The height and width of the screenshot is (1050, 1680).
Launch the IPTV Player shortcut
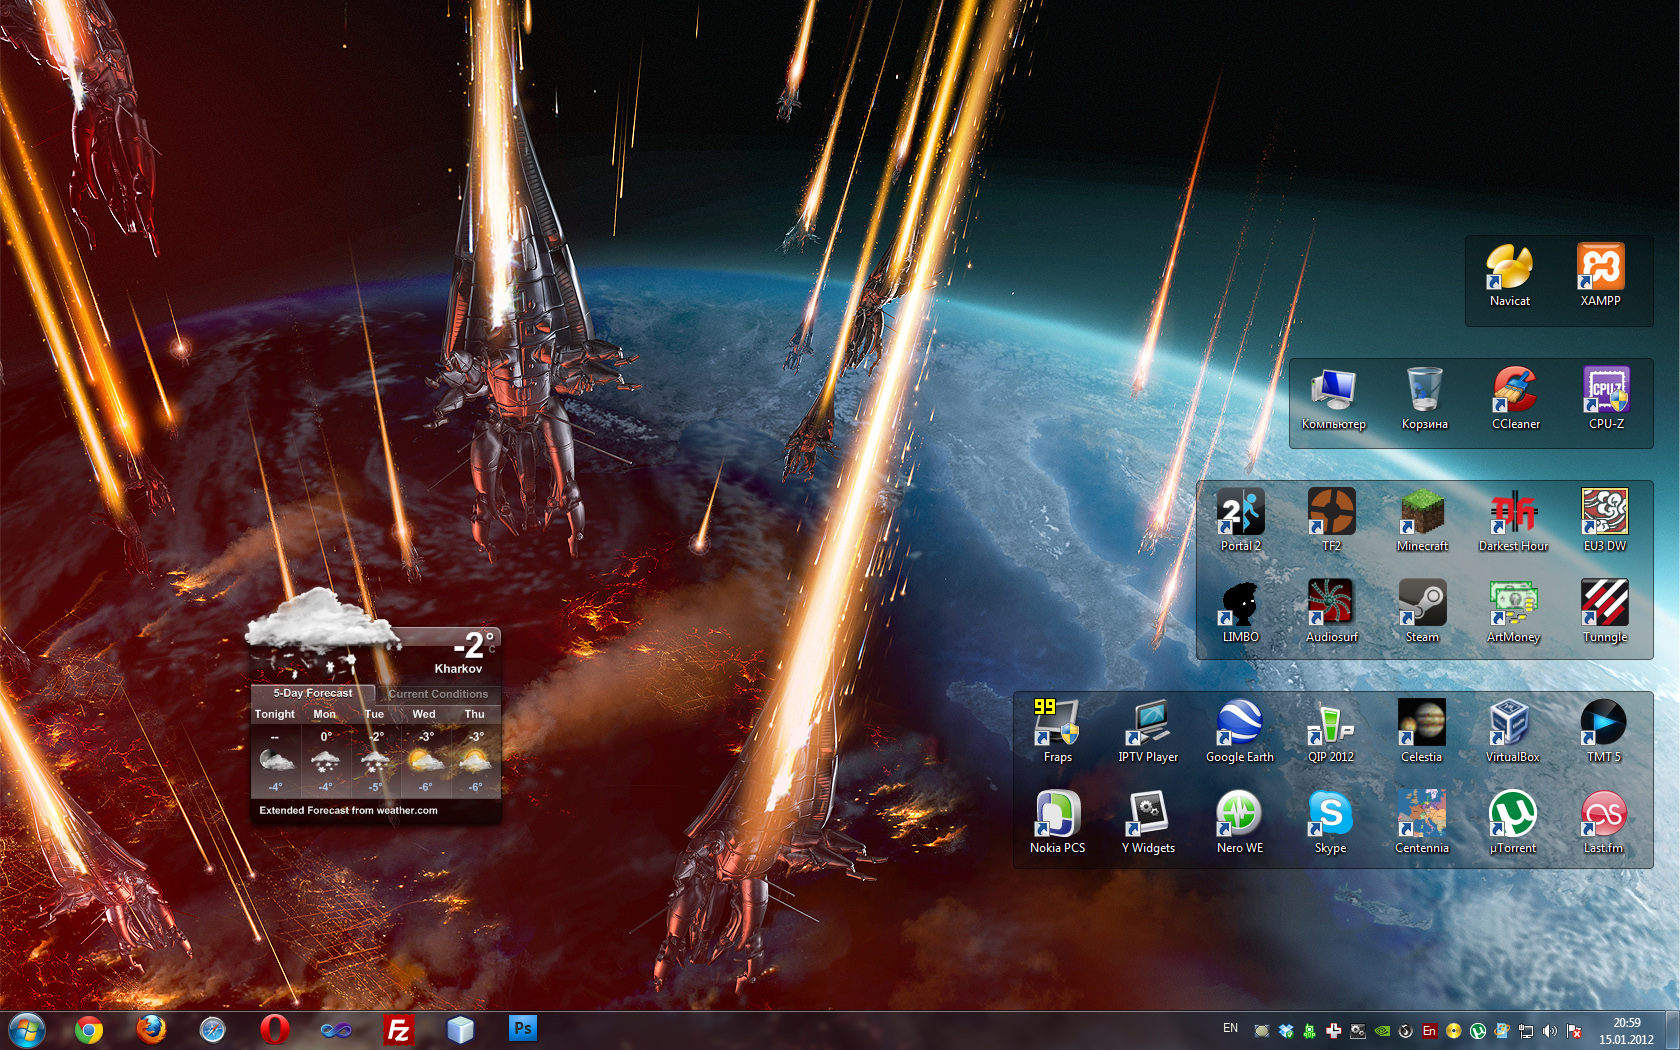[x=1148, y=731]
